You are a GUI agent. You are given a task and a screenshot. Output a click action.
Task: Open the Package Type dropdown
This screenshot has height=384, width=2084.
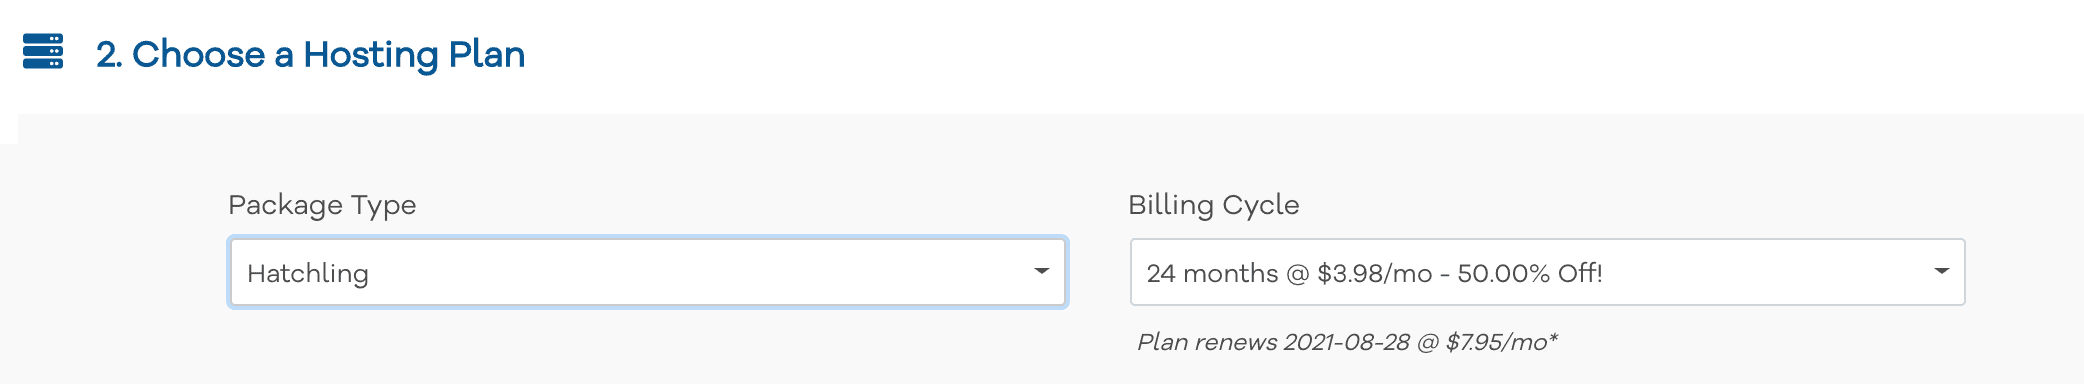click(x=648, y=272)
